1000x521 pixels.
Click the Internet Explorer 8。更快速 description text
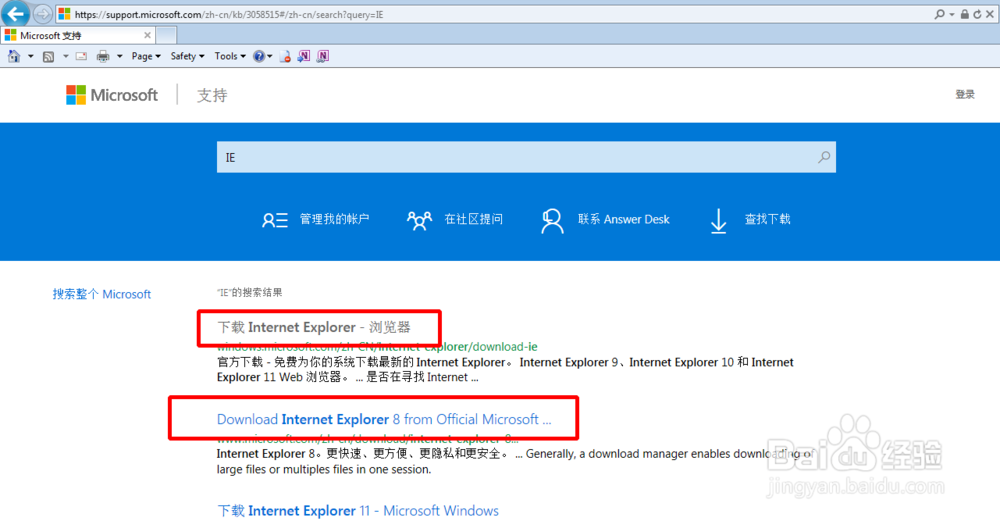pyautogui.click(x=515, y=462)
